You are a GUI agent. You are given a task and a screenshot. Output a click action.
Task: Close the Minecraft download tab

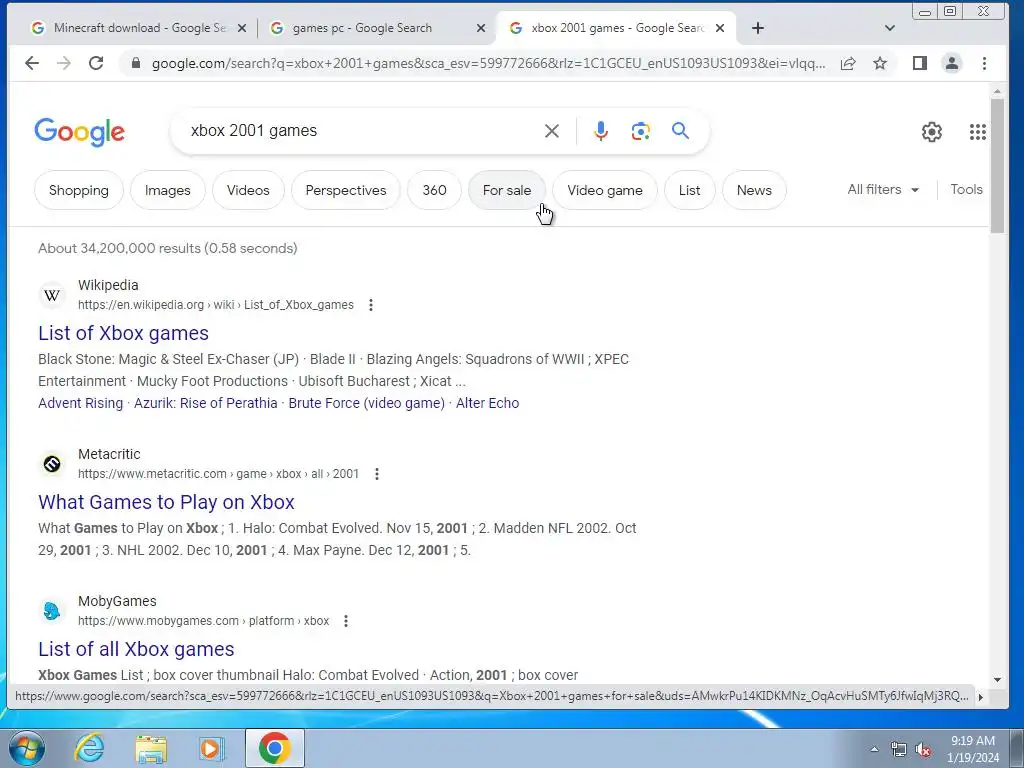coord(242,28)
